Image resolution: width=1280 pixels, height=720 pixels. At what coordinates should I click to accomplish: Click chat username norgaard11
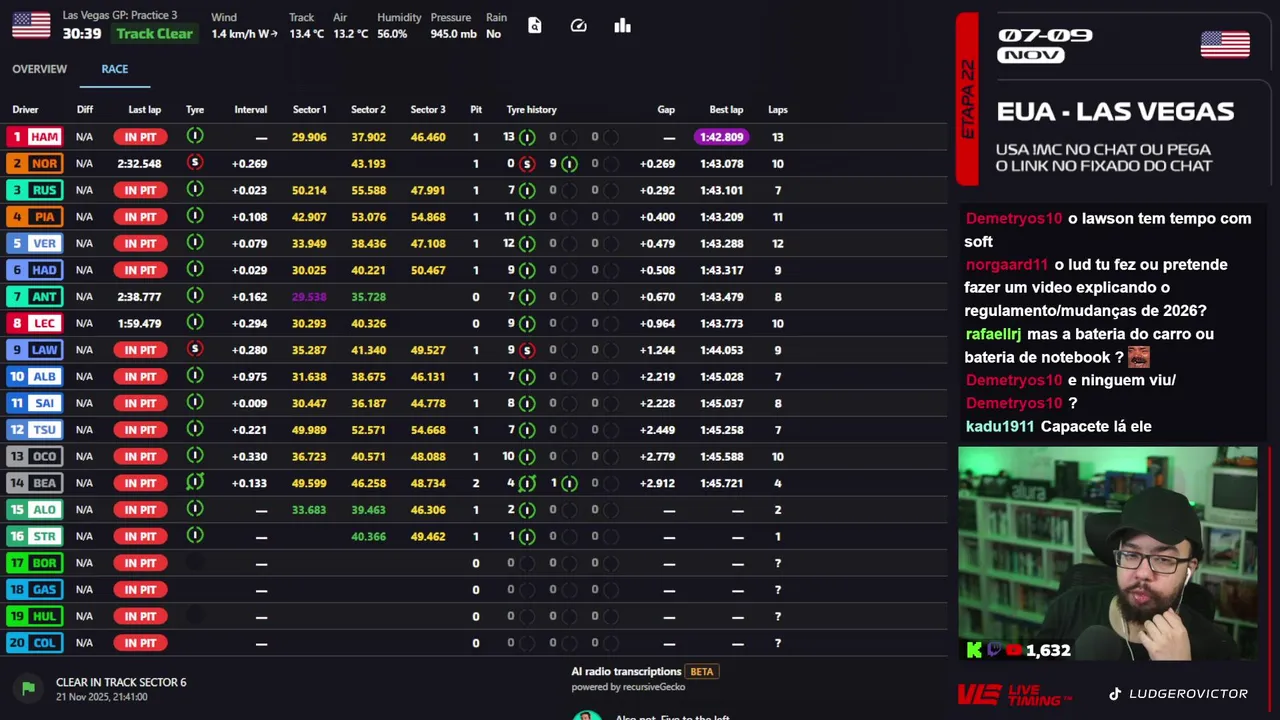[1007, 265]
